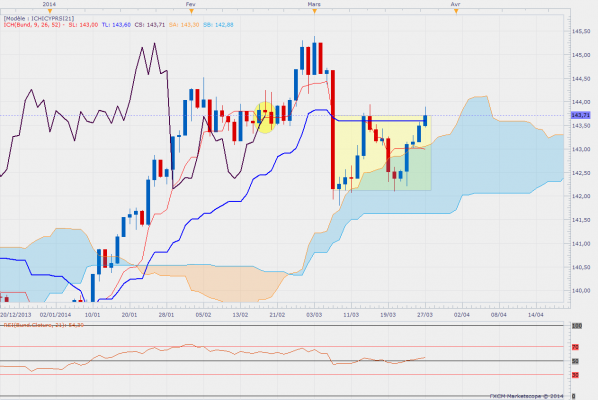Viewport: 598px width, 400px height.
Task: Click the RSI 70 level label
Action: click(575, 347)
